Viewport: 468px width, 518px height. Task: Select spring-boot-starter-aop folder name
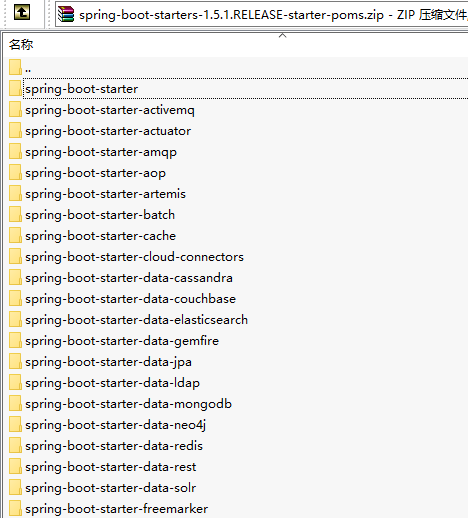(x=95, y=173)
